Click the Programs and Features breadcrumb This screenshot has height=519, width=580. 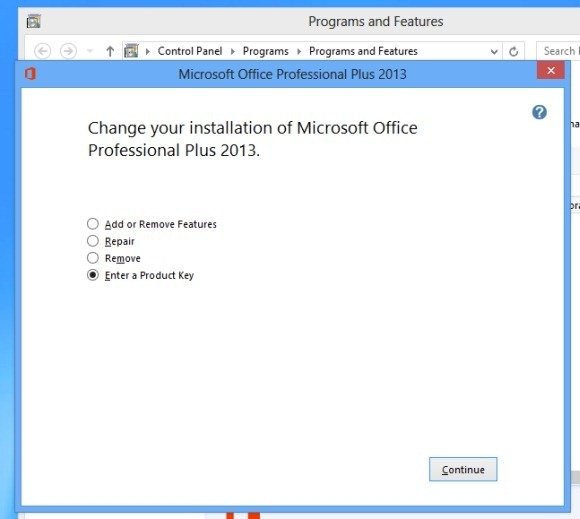pyautogui.click(x=363, y=51)
